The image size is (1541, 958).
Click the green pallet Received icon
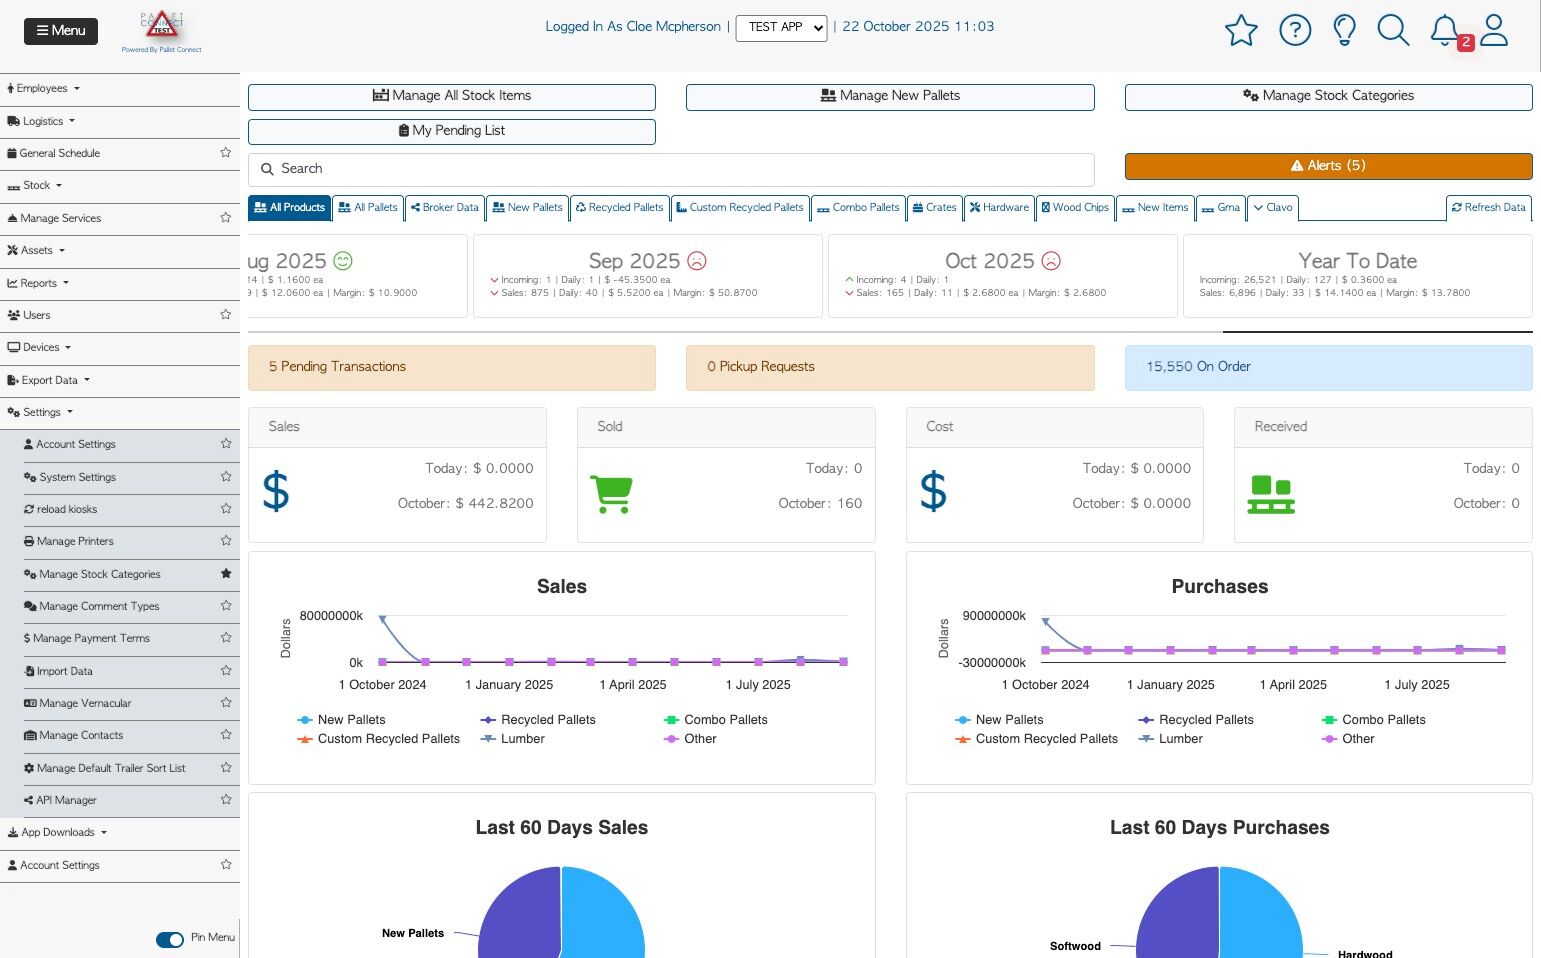click(1271, 495)
